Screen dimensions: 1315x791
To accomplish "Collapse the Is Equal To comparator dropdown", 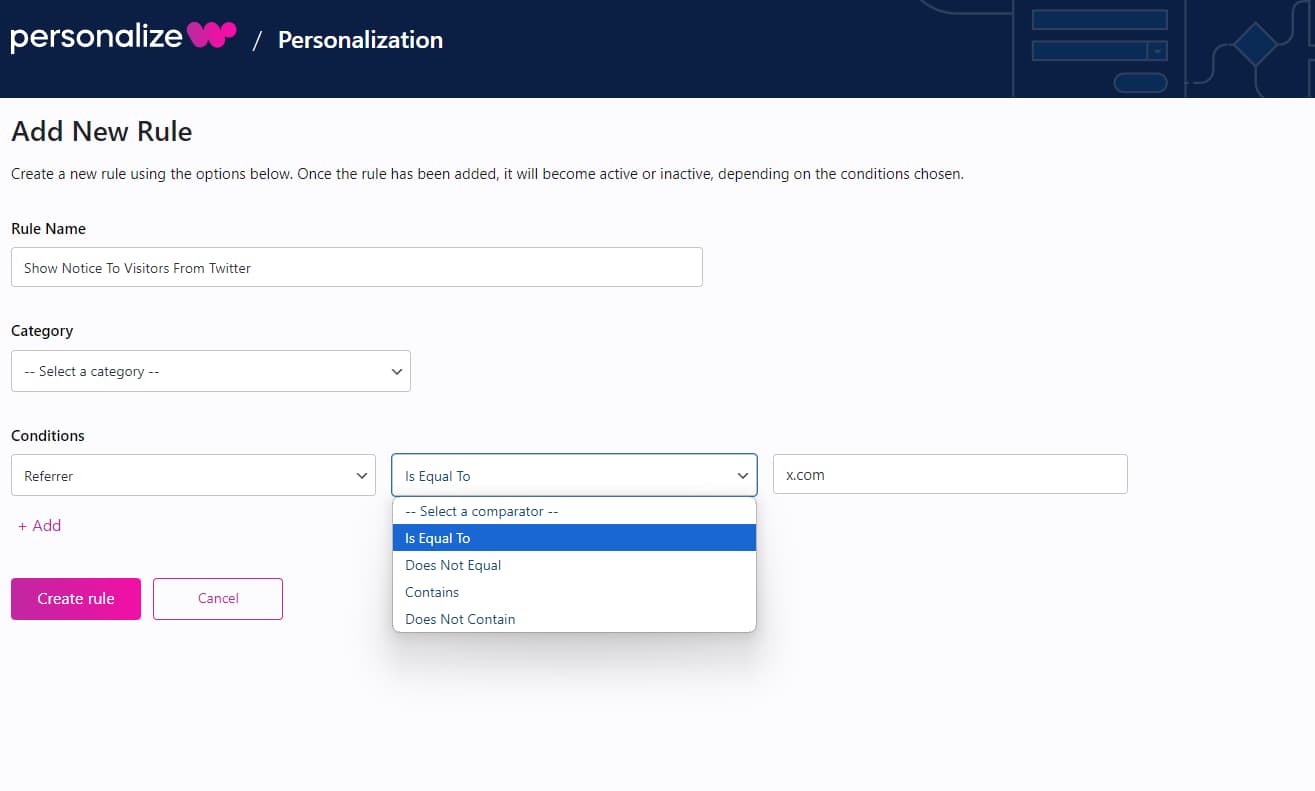I will coord(574,476).
